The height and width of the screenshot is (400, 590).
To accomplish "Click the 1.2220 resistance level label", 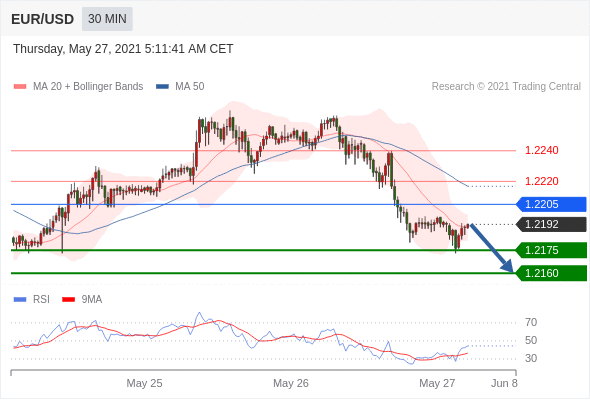I will [x=541, y=181].
